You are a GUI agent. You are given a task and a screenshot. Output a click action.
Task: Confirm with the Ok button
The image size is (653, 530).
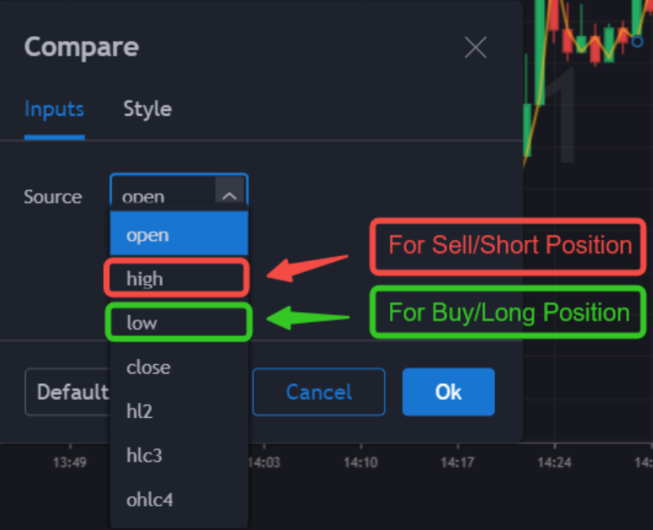tap(448, 392)
